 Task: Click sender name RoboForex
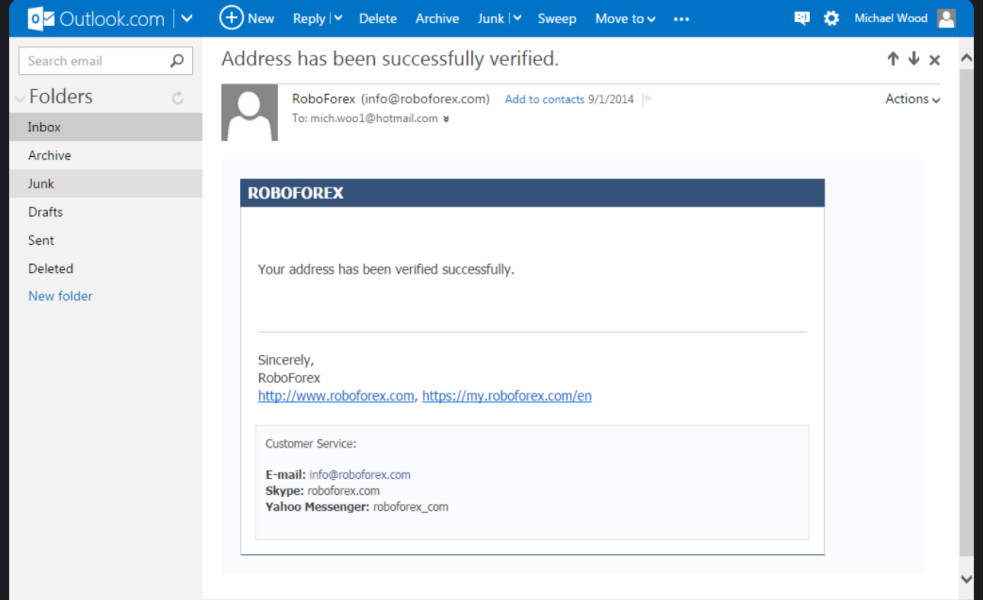323,99
